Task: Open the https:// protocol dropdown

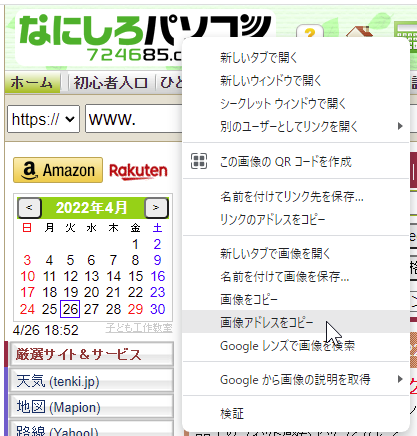Action: tap(43, 119)
